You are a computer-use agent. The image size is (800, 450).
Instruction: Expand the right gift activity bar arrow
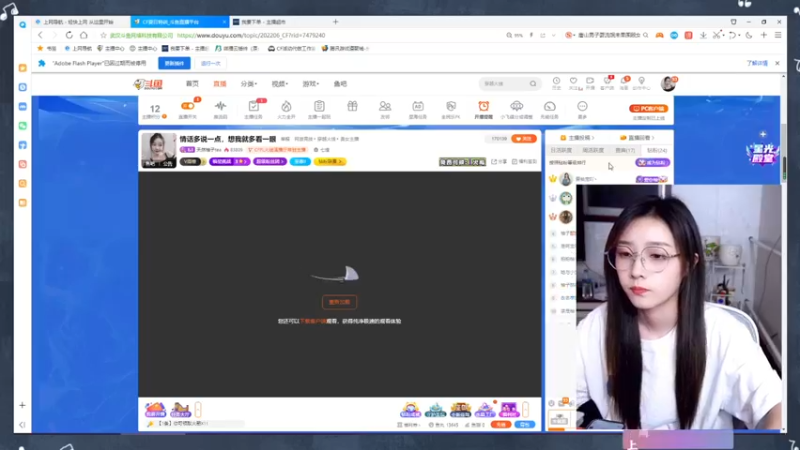pos(526,409)
